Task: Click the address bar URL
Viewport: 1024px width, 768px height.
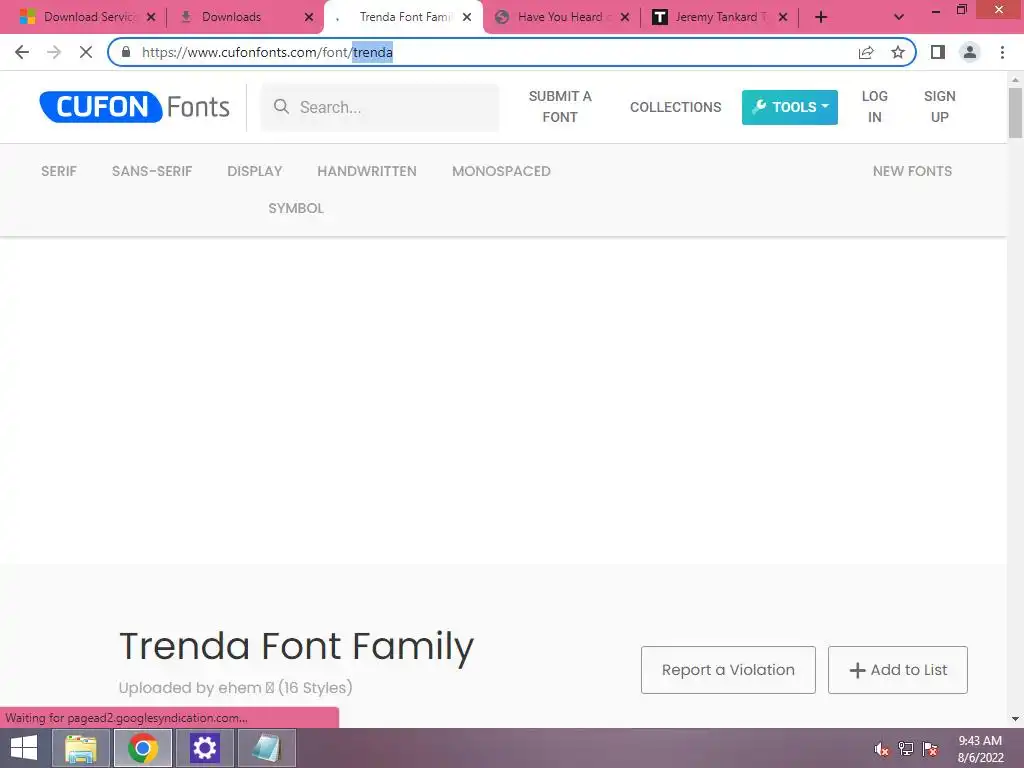Action: [267, 52]
